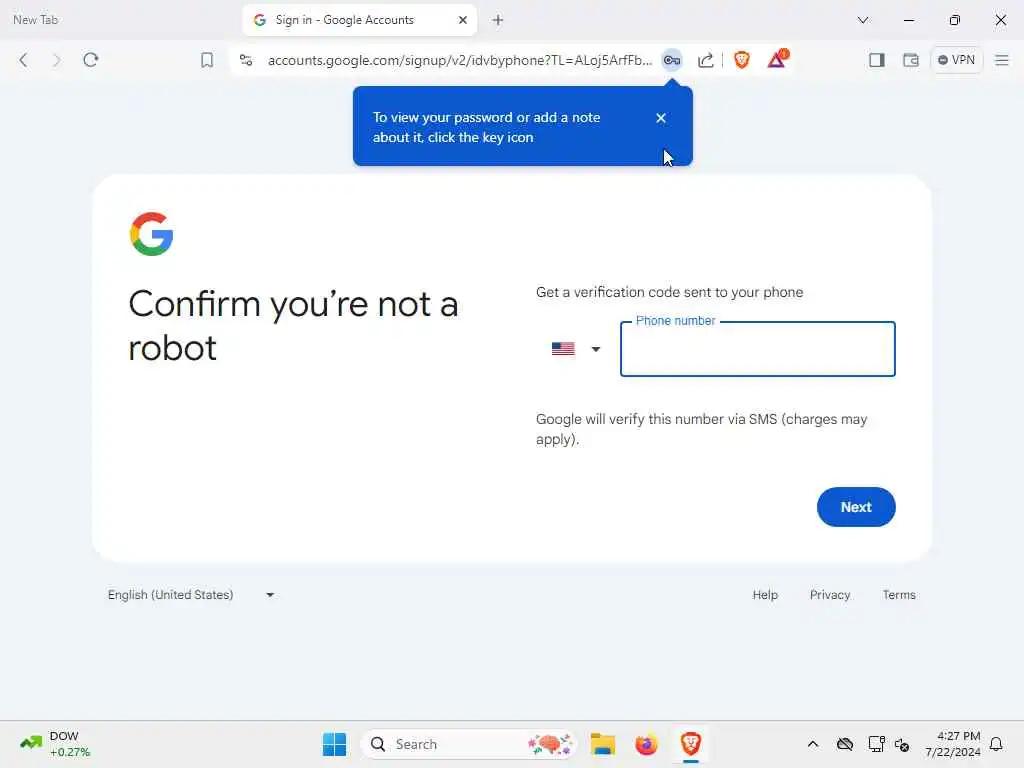The width and height of the screenshot is (1024, 768).
Task: Open Brave Rewards triangle icon
Action: (776, 59)
